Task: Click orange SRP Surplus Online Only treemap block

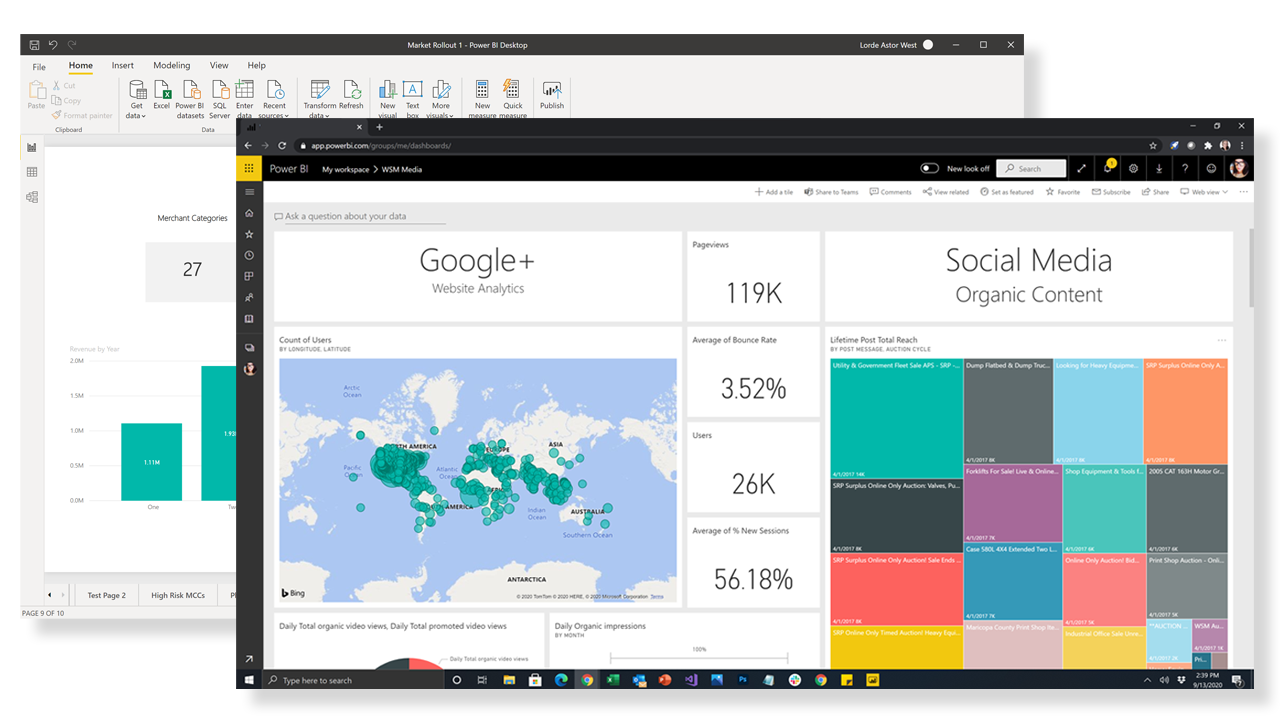Action: pyautogui.click(x=1185, y=411)
